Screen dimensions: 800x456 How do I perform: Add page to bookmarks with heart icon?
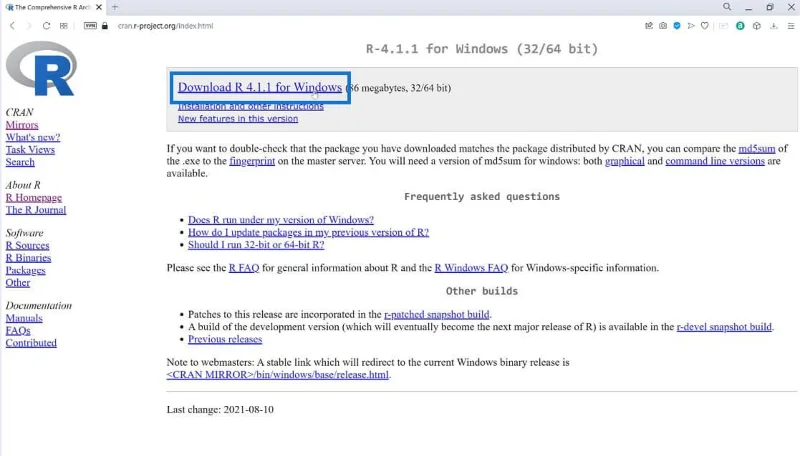tap(705, 26)
